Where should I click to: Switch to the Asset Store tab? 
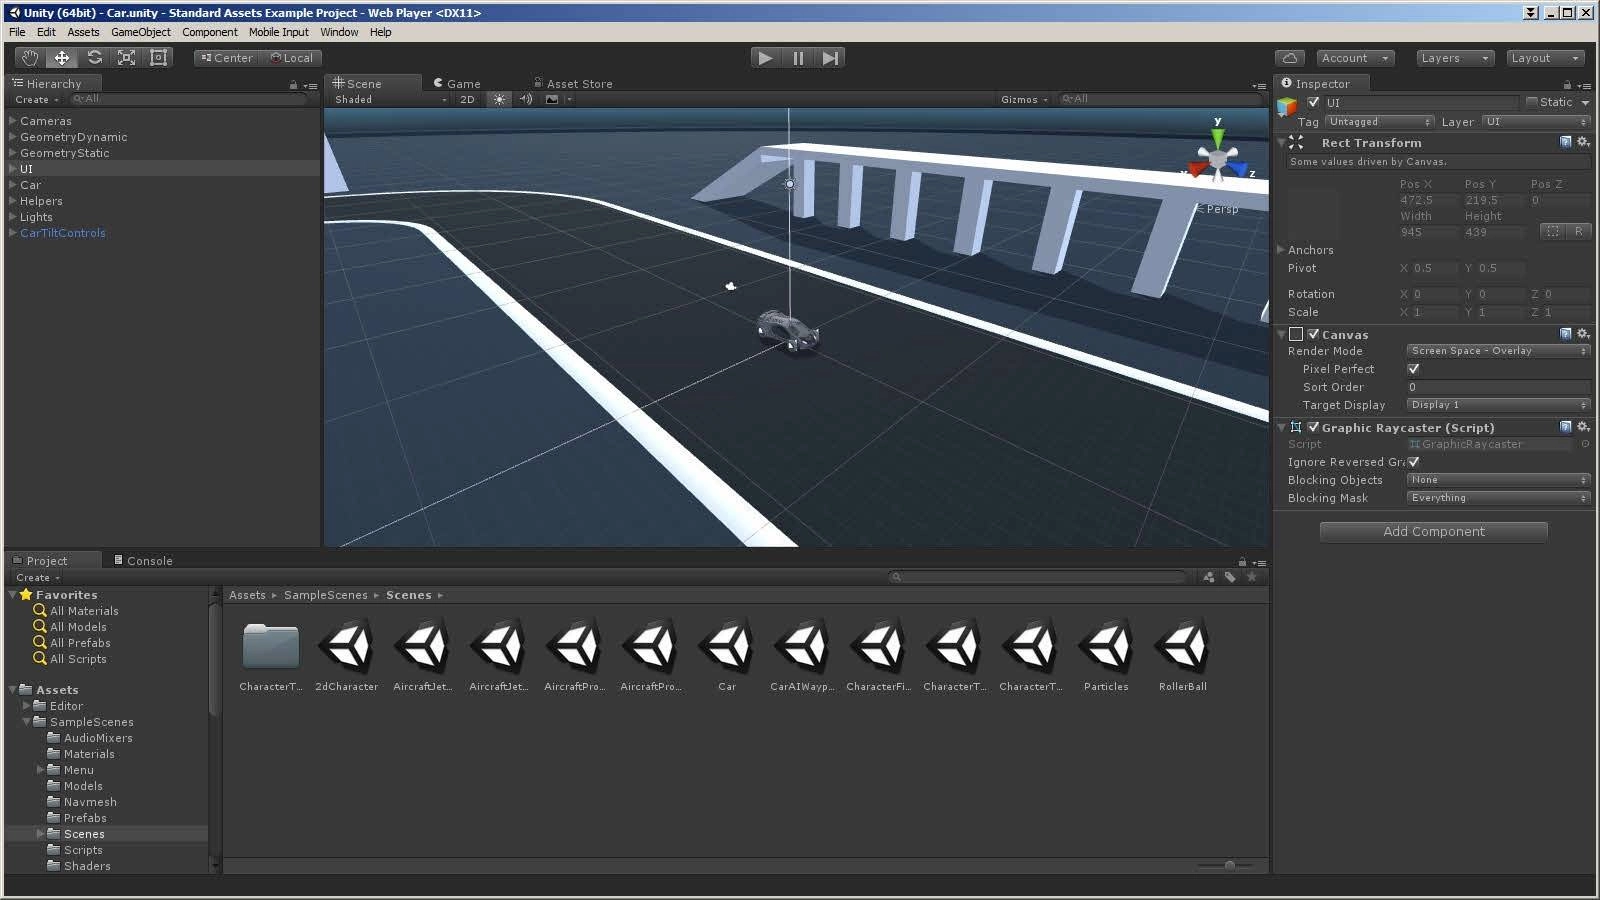point(573,84)
